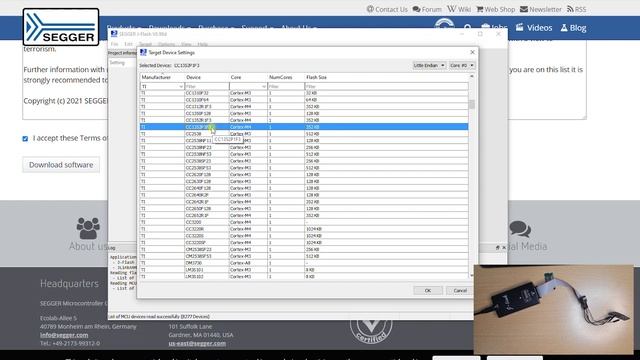Click the device list scrollbar down arrow
Screen dimensions: 640x360
[x=472, y=276]
